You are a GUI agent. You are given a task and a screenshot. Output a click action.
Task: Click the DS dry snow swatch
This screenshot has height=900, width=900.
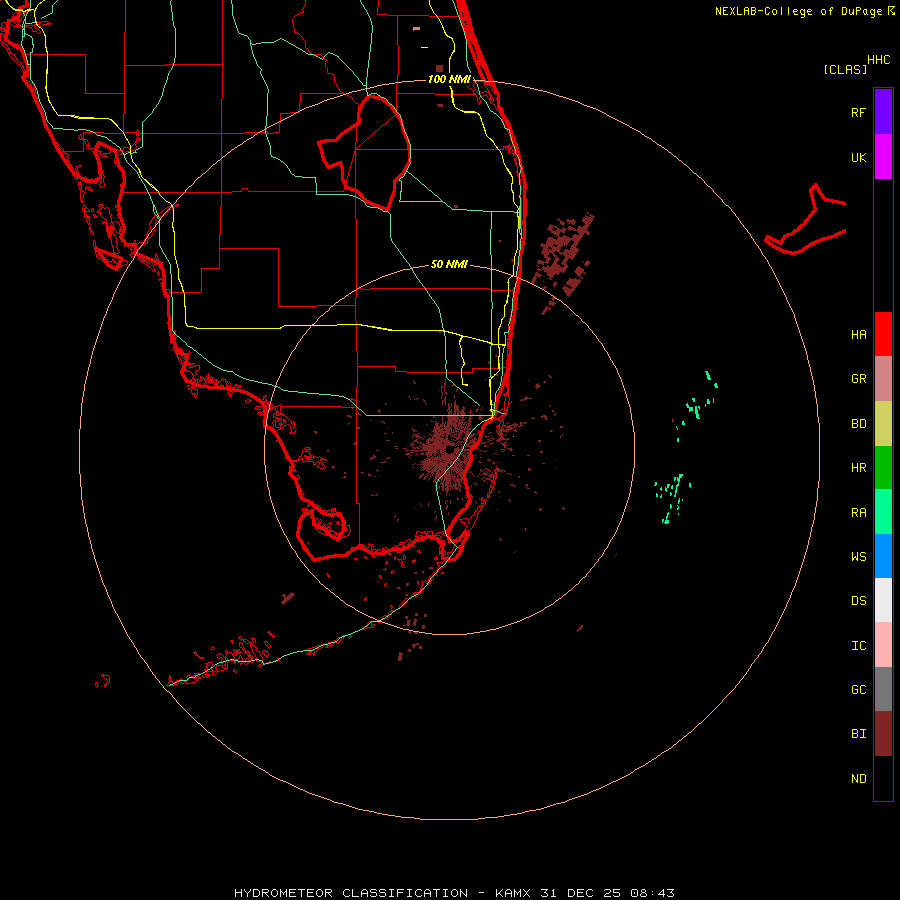pos(883,600)
